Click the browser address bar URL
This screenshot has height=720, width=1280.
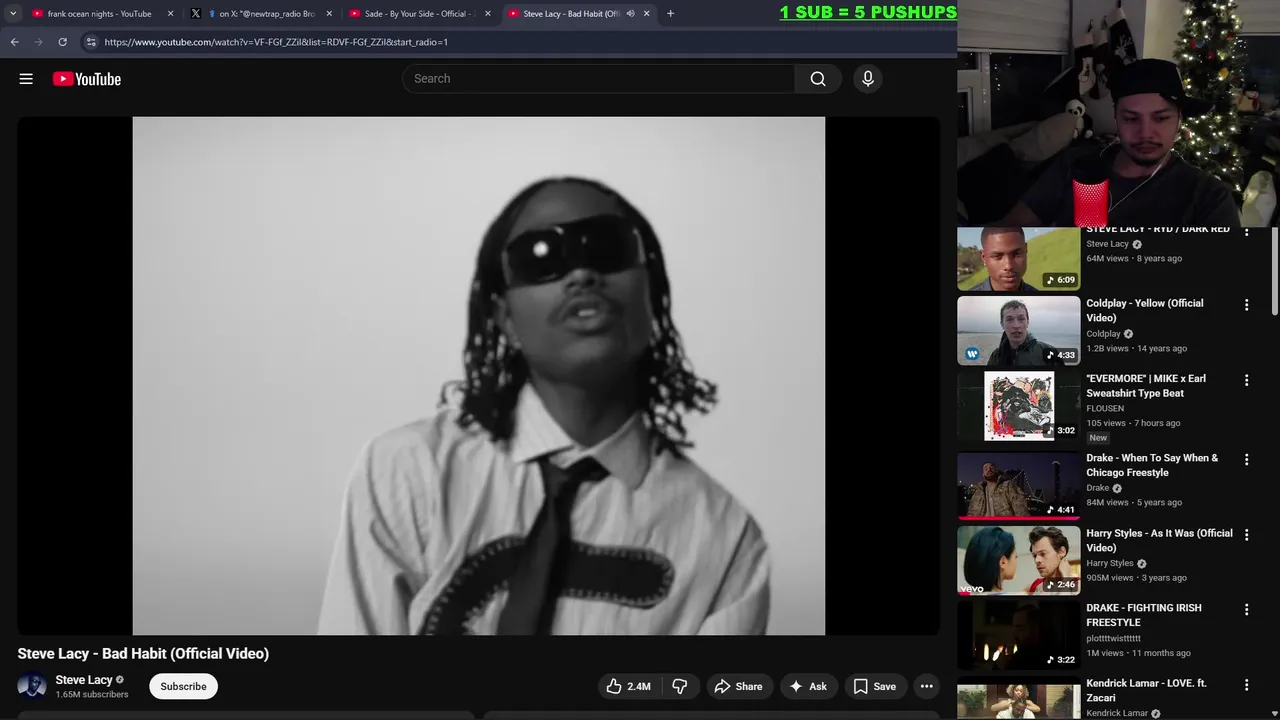276,42
